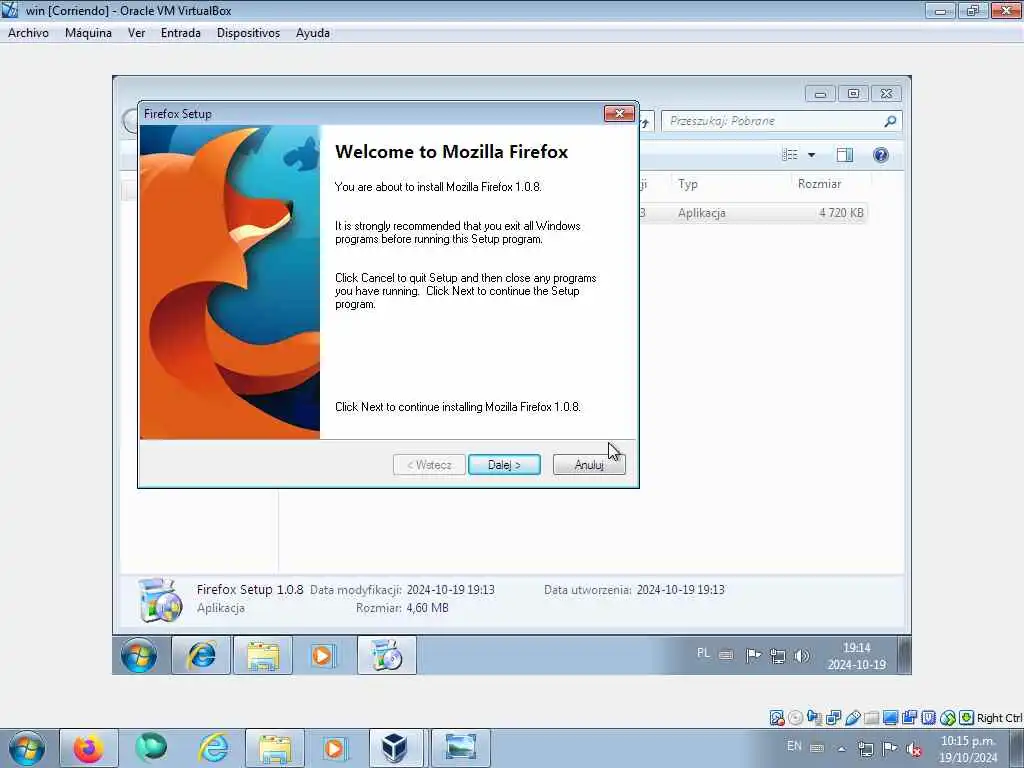Screen dimensions: 1024x768
Task: Open the Ayuda menu
Action: click(x=312, y=33)
